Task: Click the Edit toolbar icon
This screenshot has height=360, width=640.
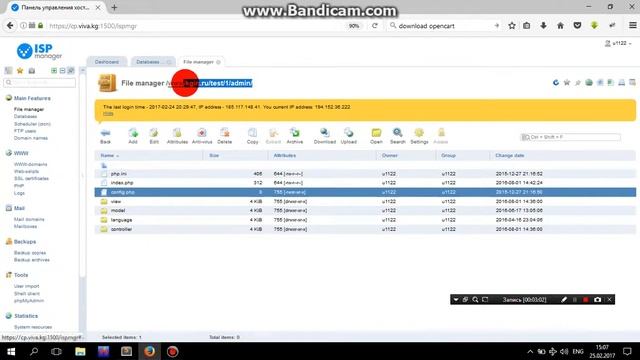Action: pyautogui.click(x=154, y=136)
